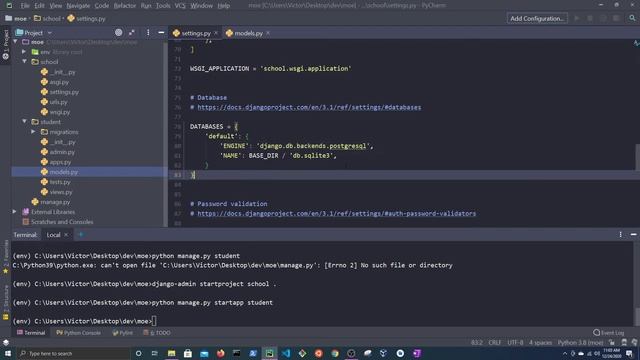Open Firefox from taskbar
The height and width of the screenshot is (360, 640).
(x=220, y=353)
